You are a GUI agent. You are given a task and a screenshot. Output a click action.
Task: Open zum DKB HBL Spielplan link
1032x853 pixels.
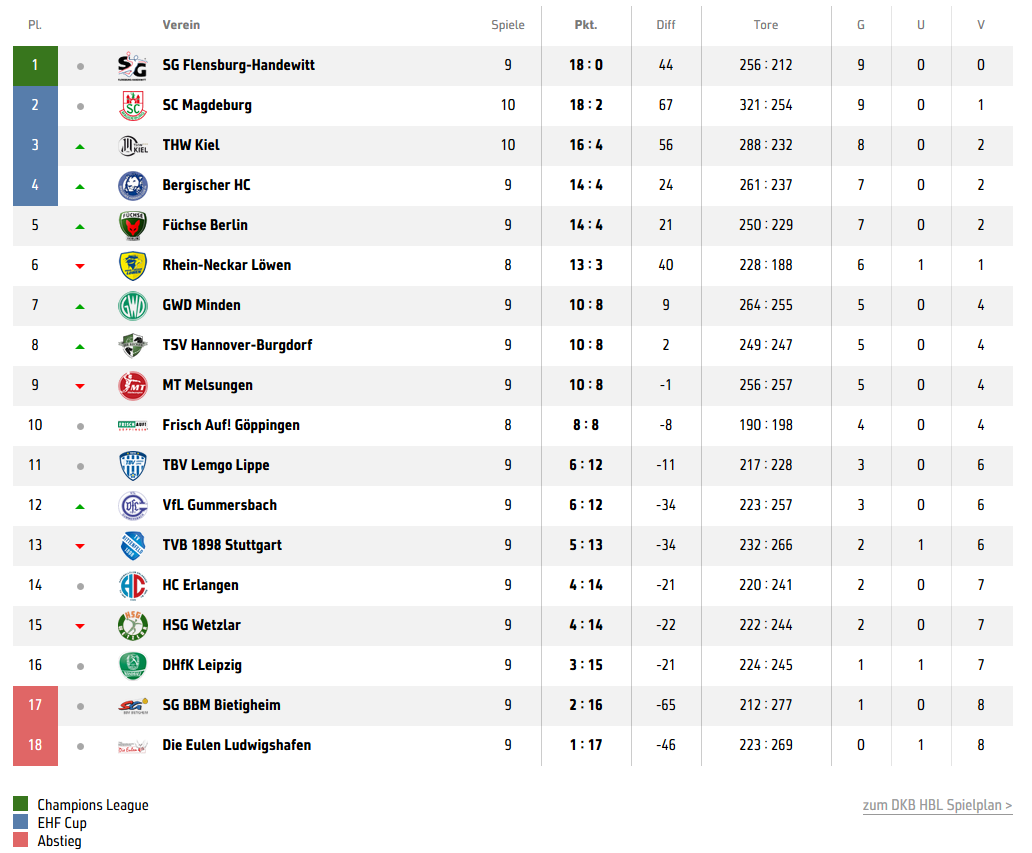(x=937, y=805)
